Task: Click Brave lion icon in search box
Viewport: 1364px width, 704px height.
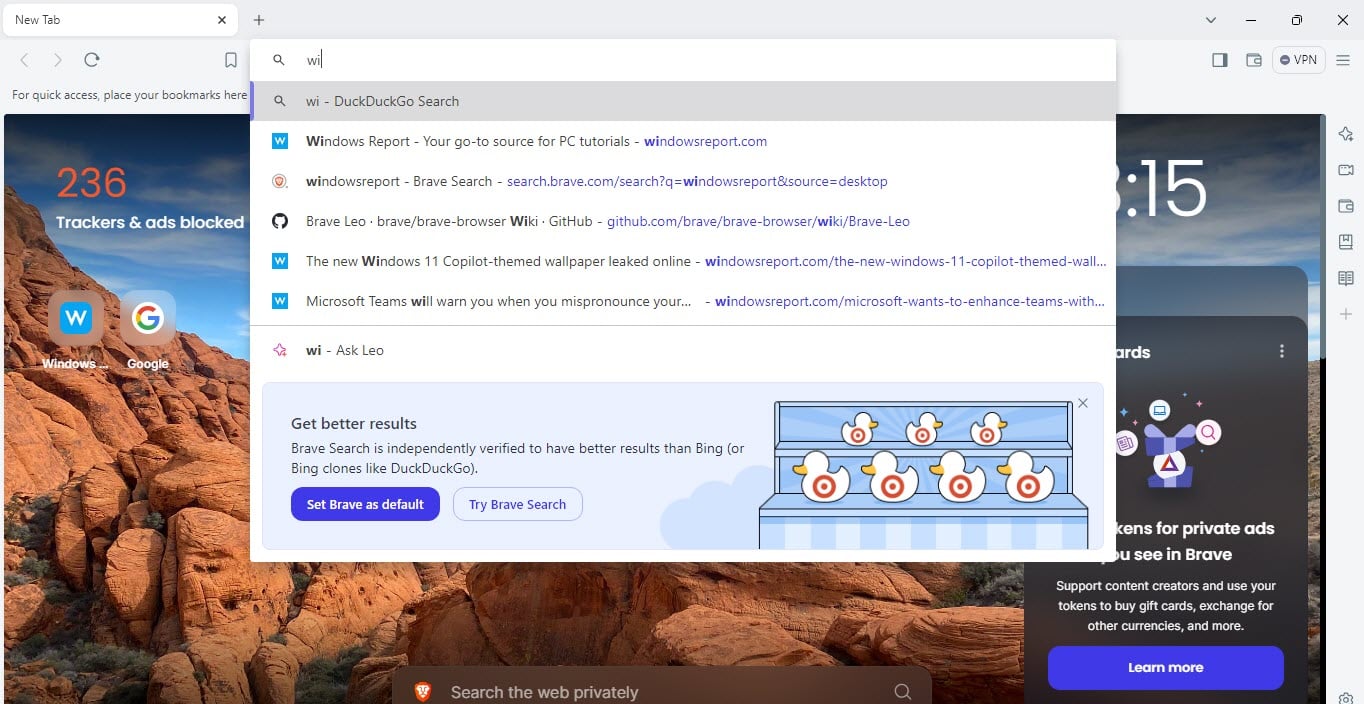Action: 423,691
